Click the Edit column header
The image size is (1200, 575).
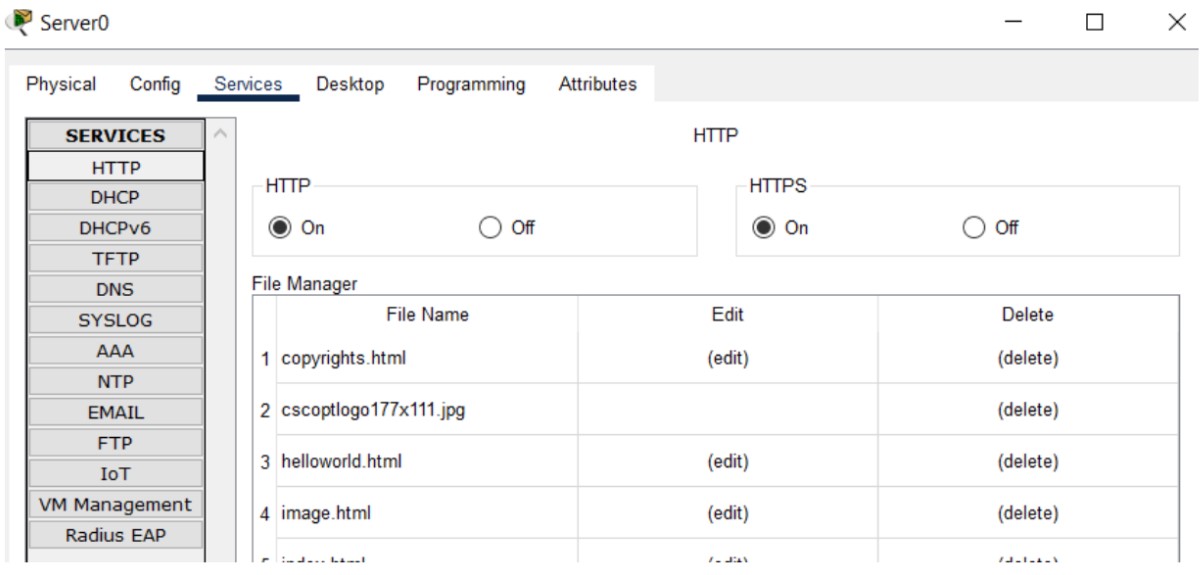tap(728, 315)
